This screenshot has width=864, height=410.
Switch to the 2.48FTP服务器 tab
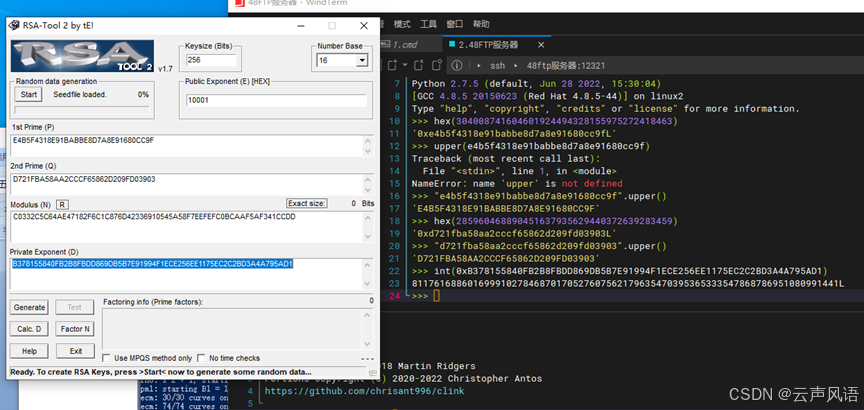[497, 45]
